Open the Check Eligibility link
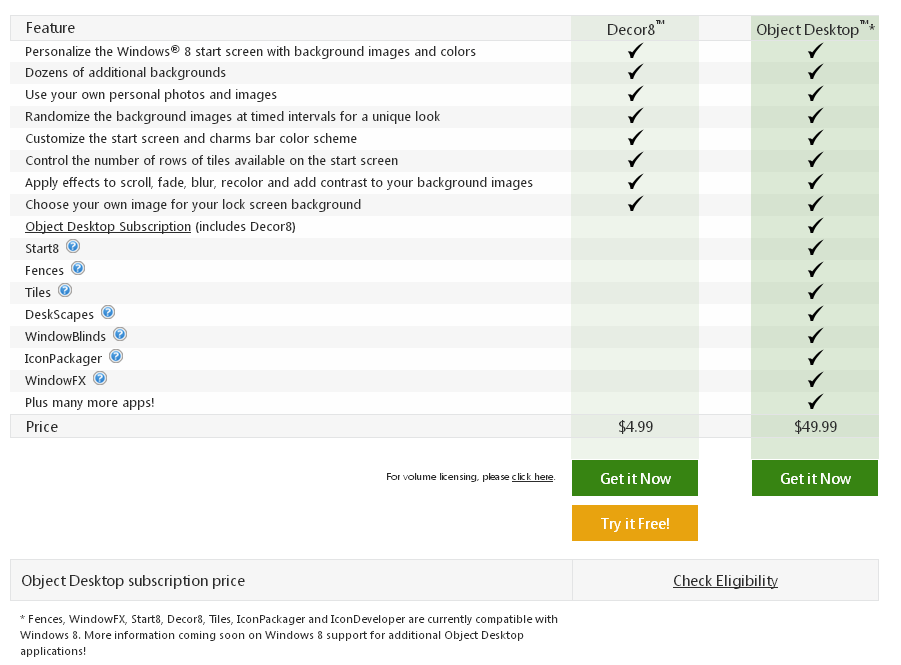 tap(725, 581)
